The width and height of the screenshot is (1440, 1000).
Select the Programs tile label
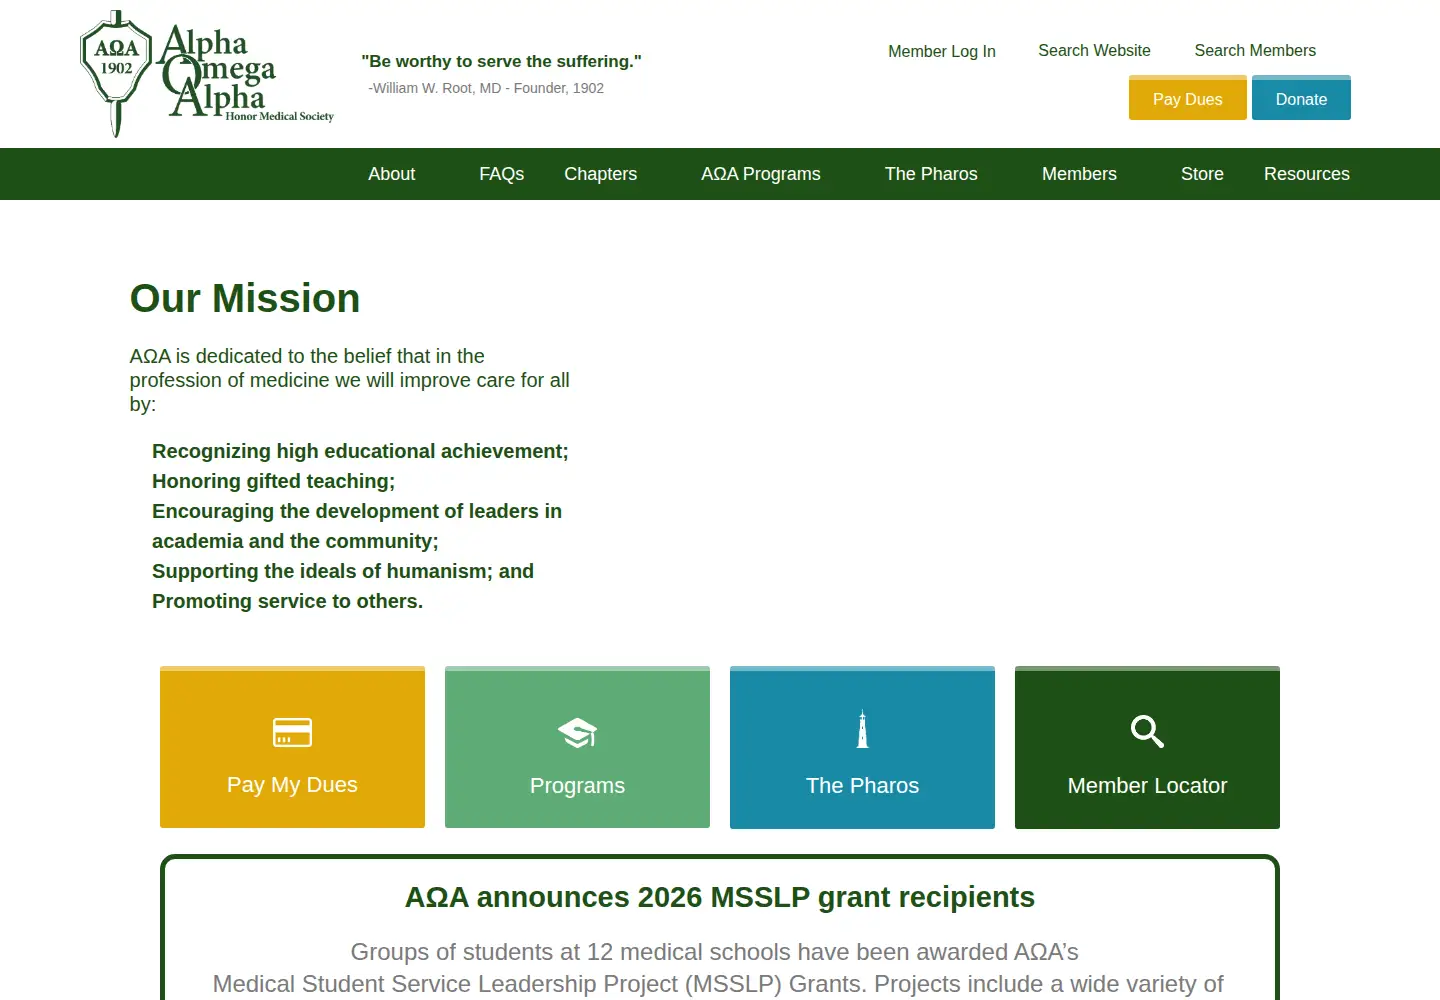point(577,786)
